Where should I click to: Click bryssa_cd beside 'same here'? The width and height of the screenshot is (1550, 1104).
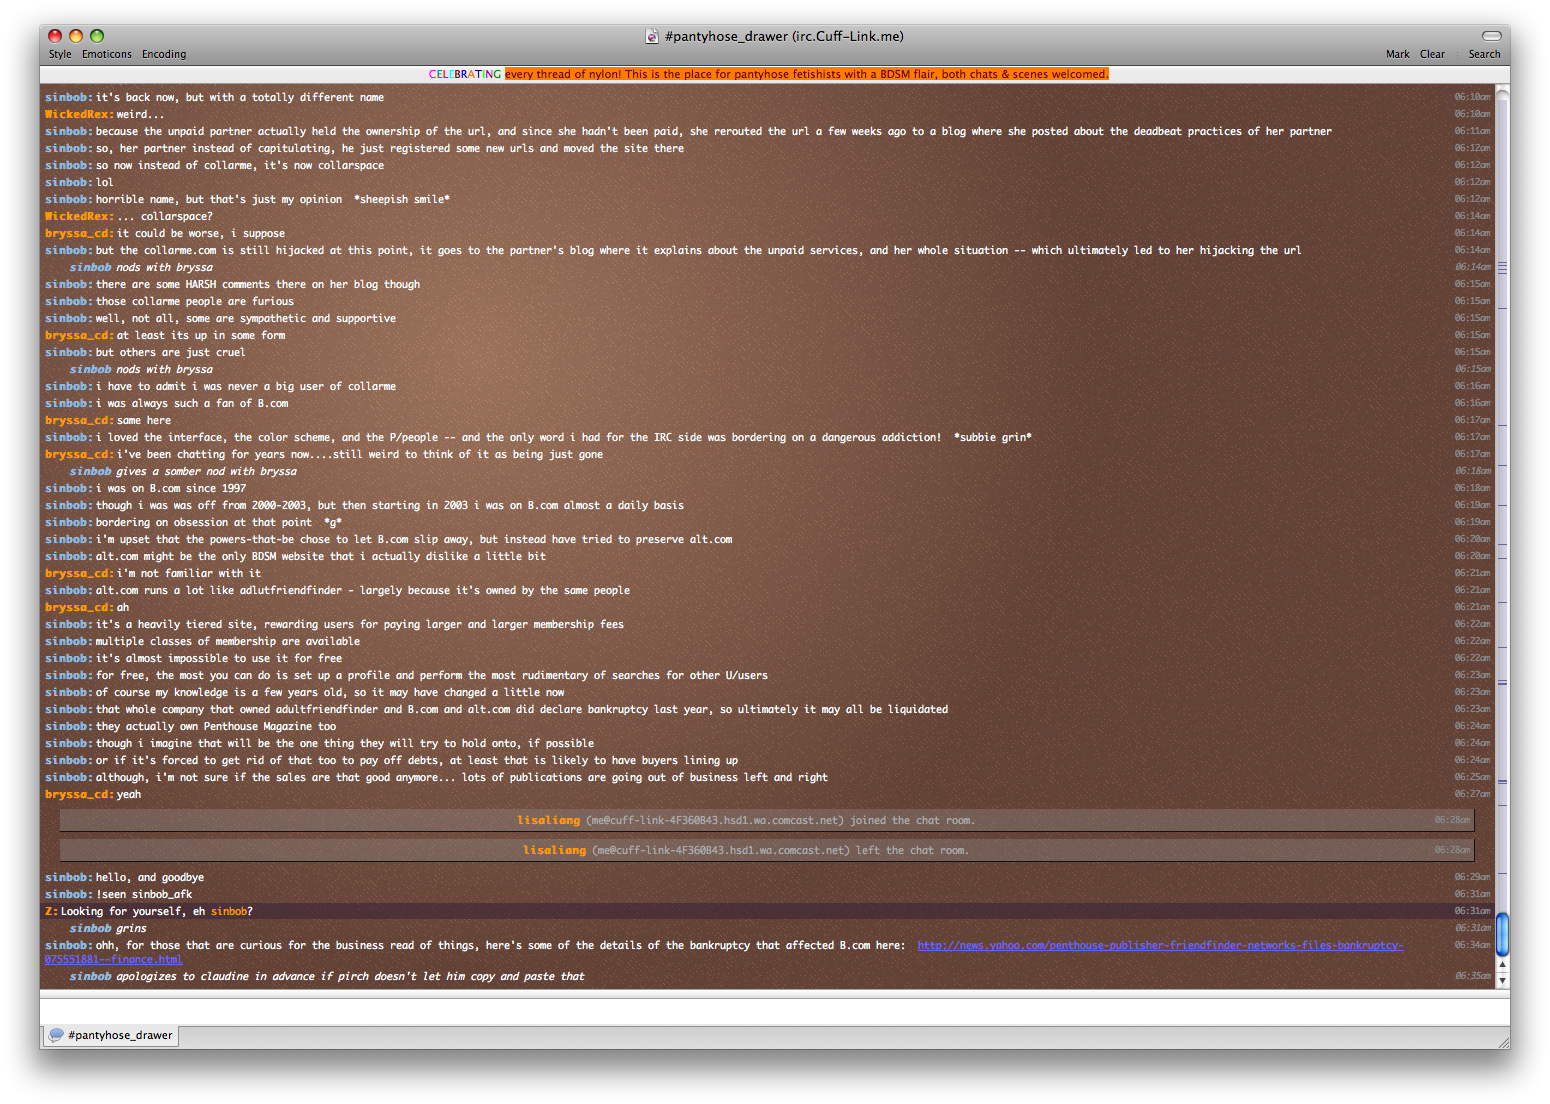coord(79,420)
